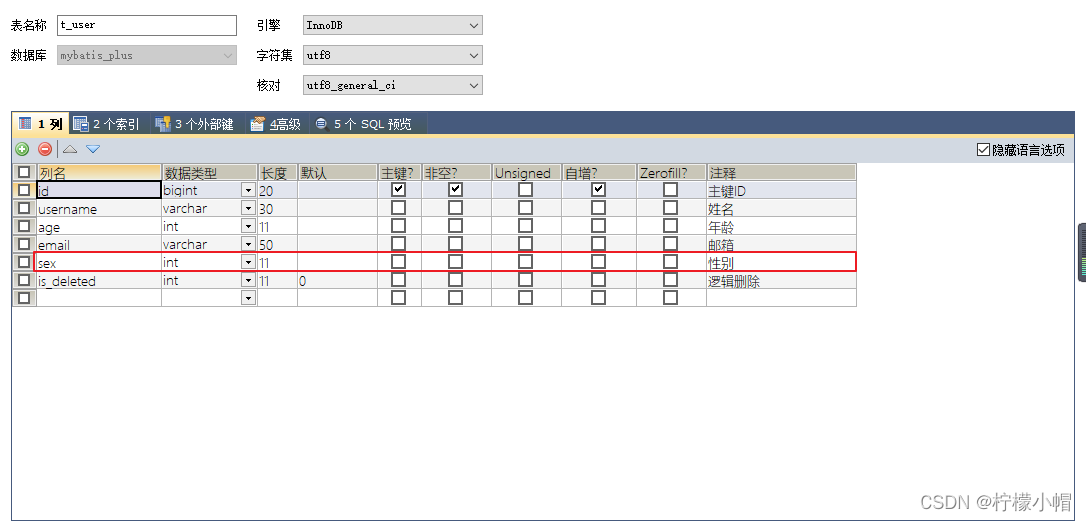Check 非空 checkbox for username row
This screenshot has height=521, width=1086.
(x=455, y=207)
